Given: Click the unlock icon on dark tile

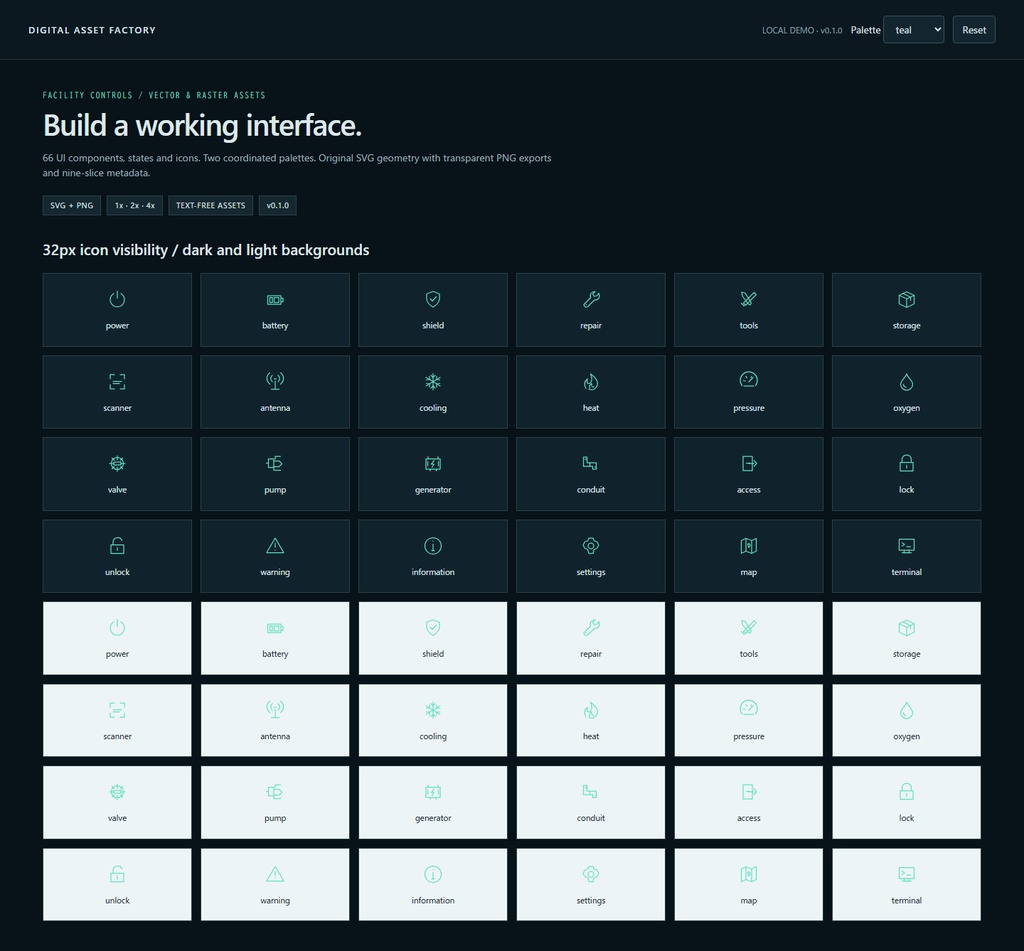Looking at the screenshot, I should 117,545.
